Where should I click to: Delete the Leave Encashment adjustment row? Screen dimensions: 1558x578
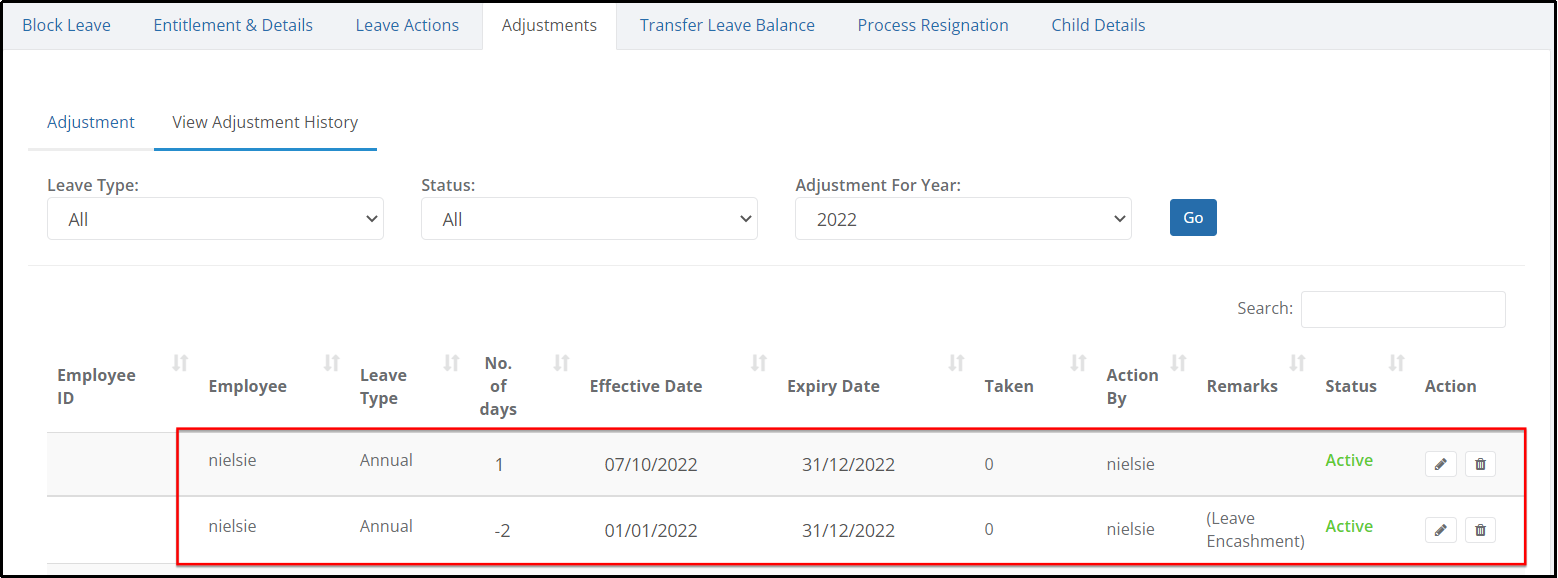click(1480, 530)
